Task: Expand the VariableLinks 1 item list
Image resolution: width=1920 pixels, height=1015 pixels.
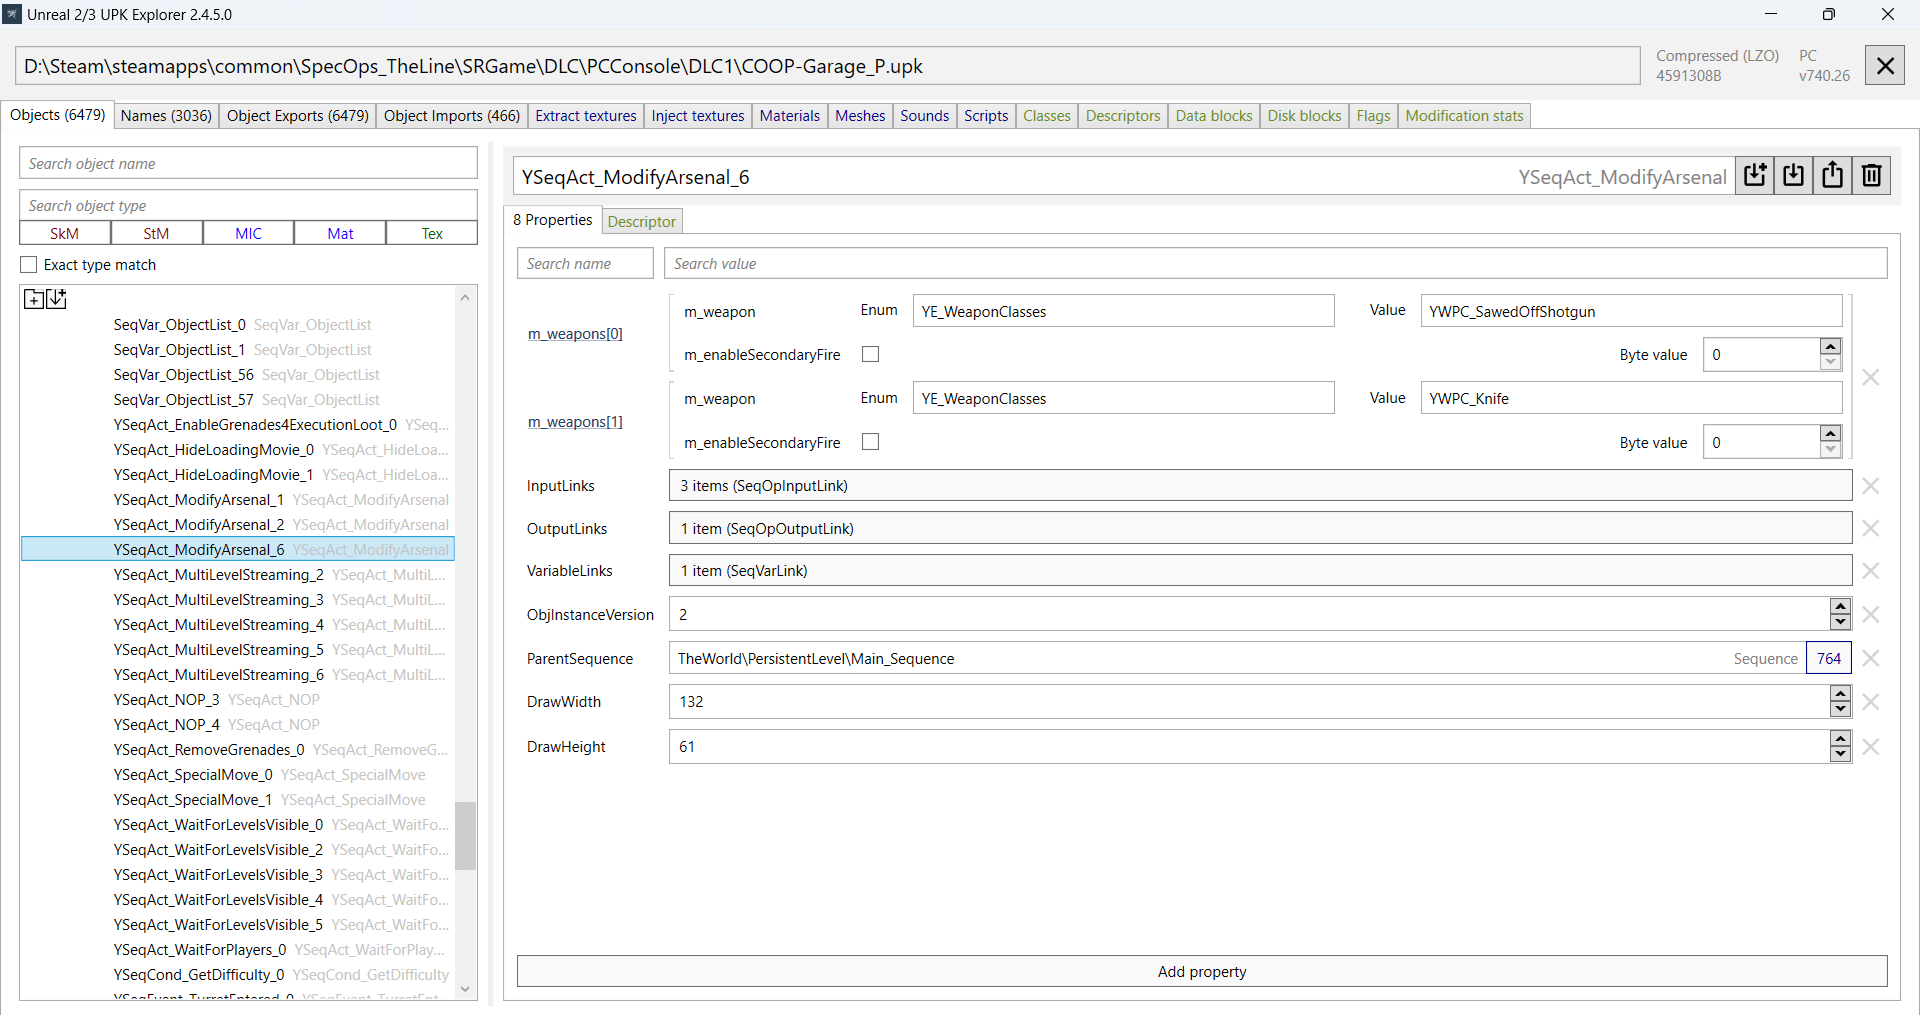Action: coord(1260,571)
